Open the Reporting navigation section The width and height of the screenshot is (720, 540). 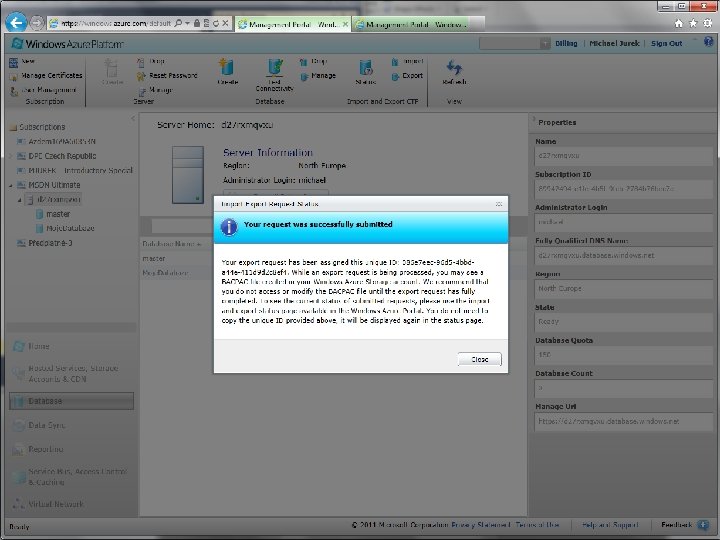click(x=45, y=449)
